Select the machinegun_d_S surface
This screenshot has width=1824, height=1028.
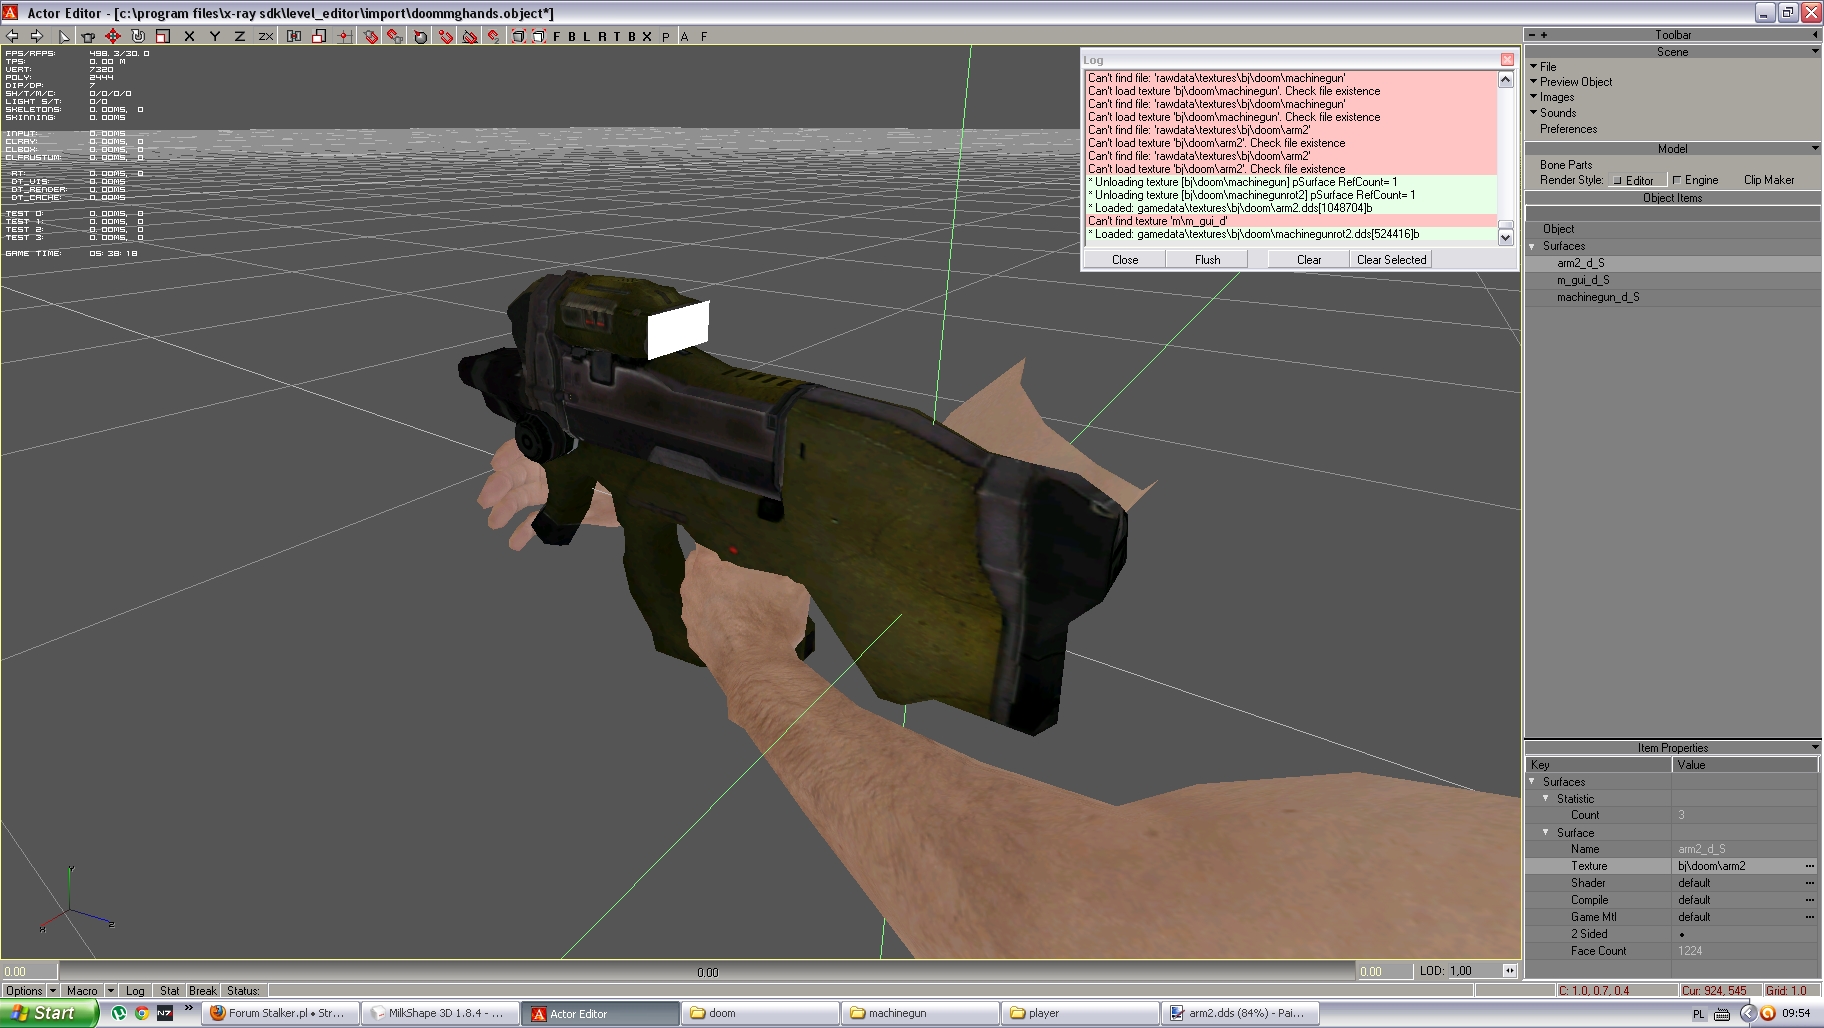point(1598,297)
